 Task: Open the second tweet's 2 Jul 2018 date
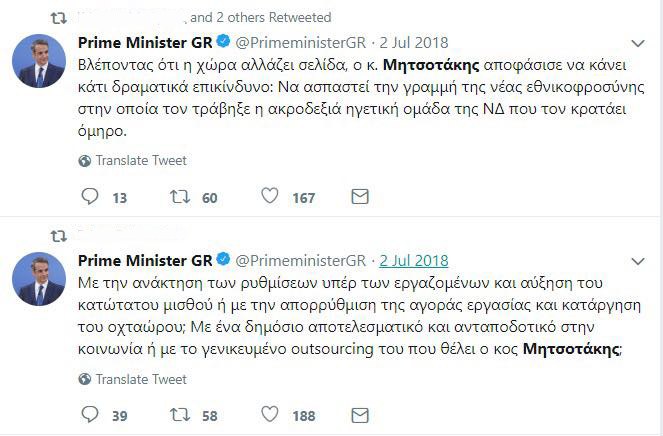[415, 260]
